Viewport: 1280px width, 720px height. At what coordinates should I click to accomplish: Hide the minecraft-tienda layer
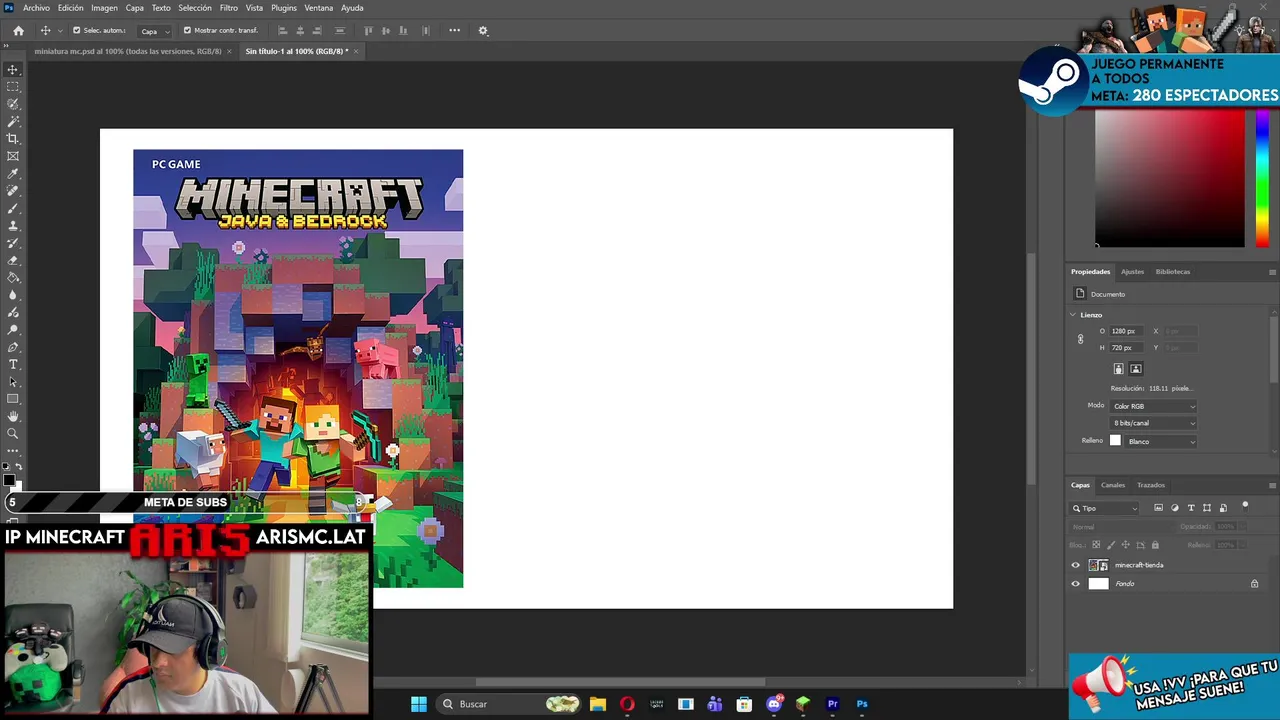pyautogui.click(x=1076, y=565)
